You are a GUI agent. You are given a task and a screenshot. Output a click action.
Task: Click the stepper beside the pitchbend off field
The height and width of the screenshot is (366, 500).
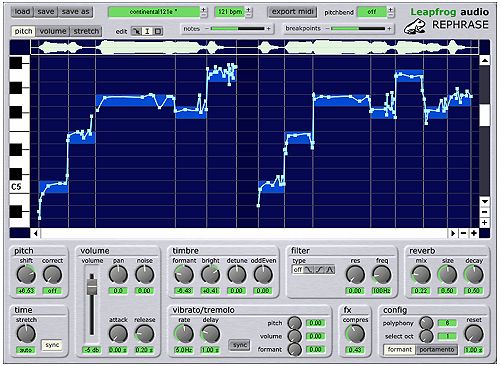[390, 12]
